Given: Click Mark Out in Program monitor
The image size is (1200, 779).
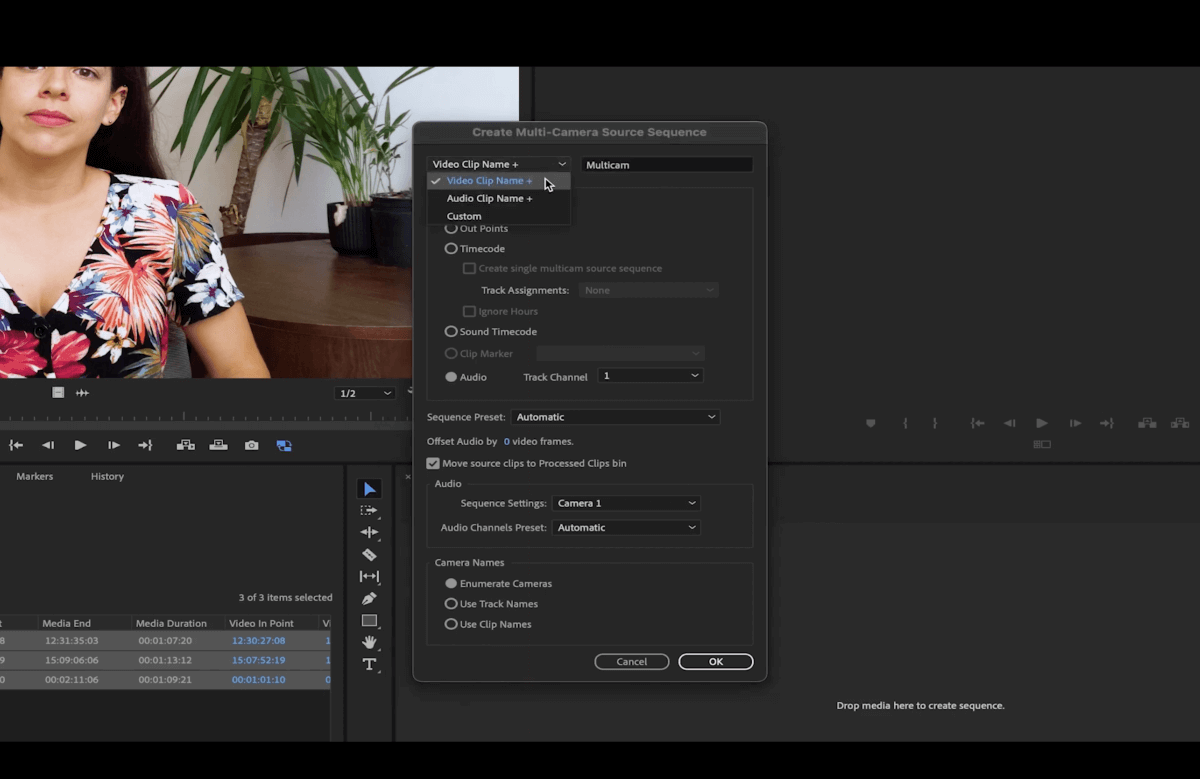Looking at the screenshot, I should point(935,423).
